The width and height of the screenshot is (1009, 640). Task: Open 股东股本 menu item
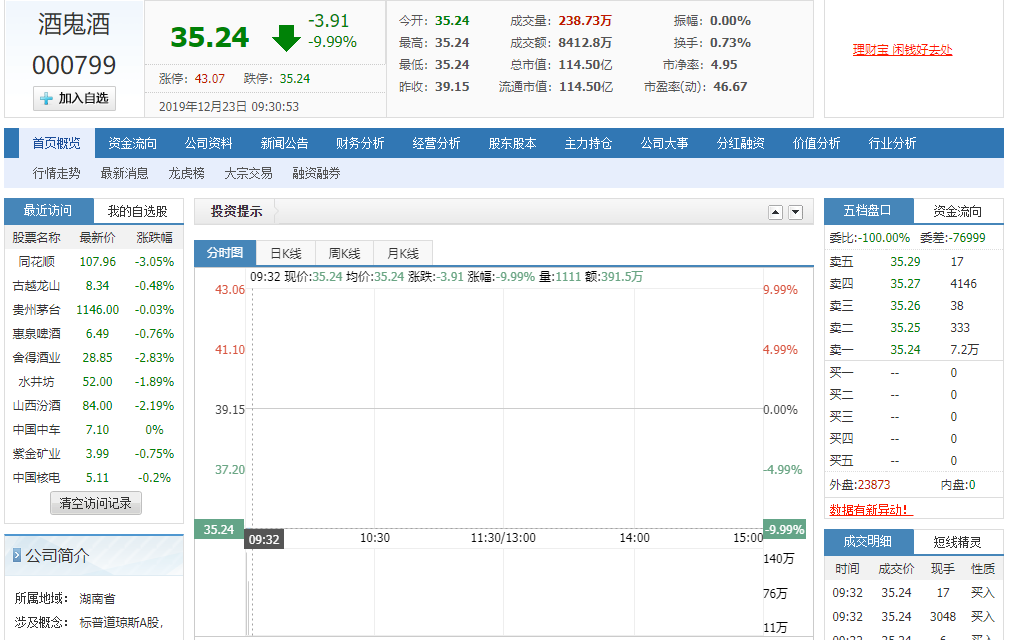tap(512, 143)
